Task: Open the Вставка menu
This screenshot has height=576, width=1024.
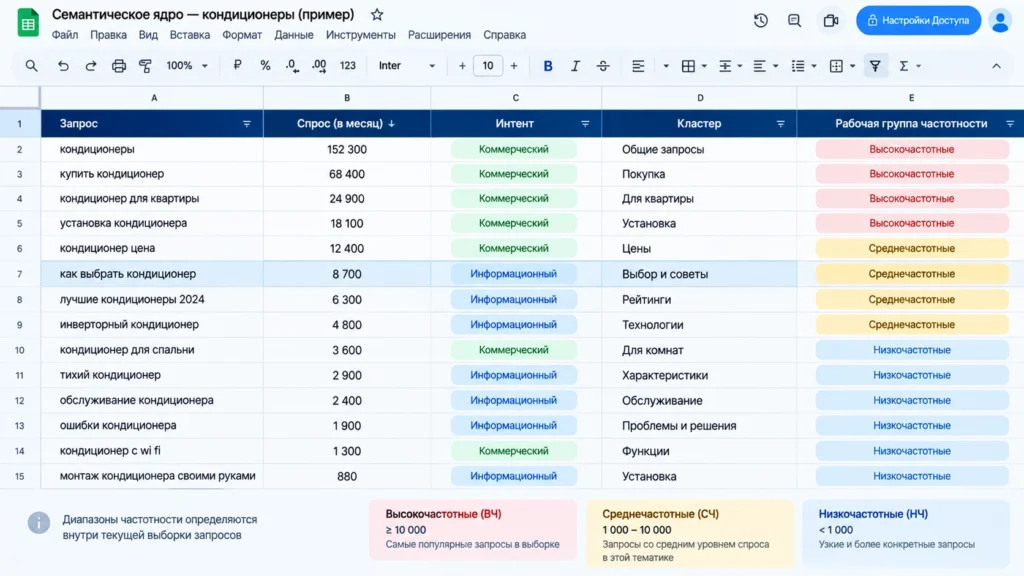Action: [x=189, y=35]
